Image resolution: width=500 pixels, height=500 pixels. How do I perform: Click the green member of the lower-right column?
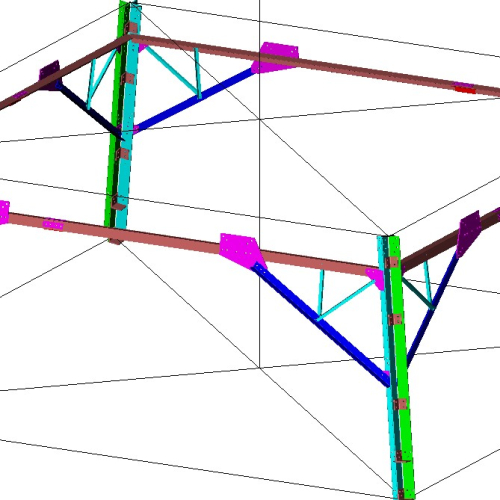pos(403,367)
